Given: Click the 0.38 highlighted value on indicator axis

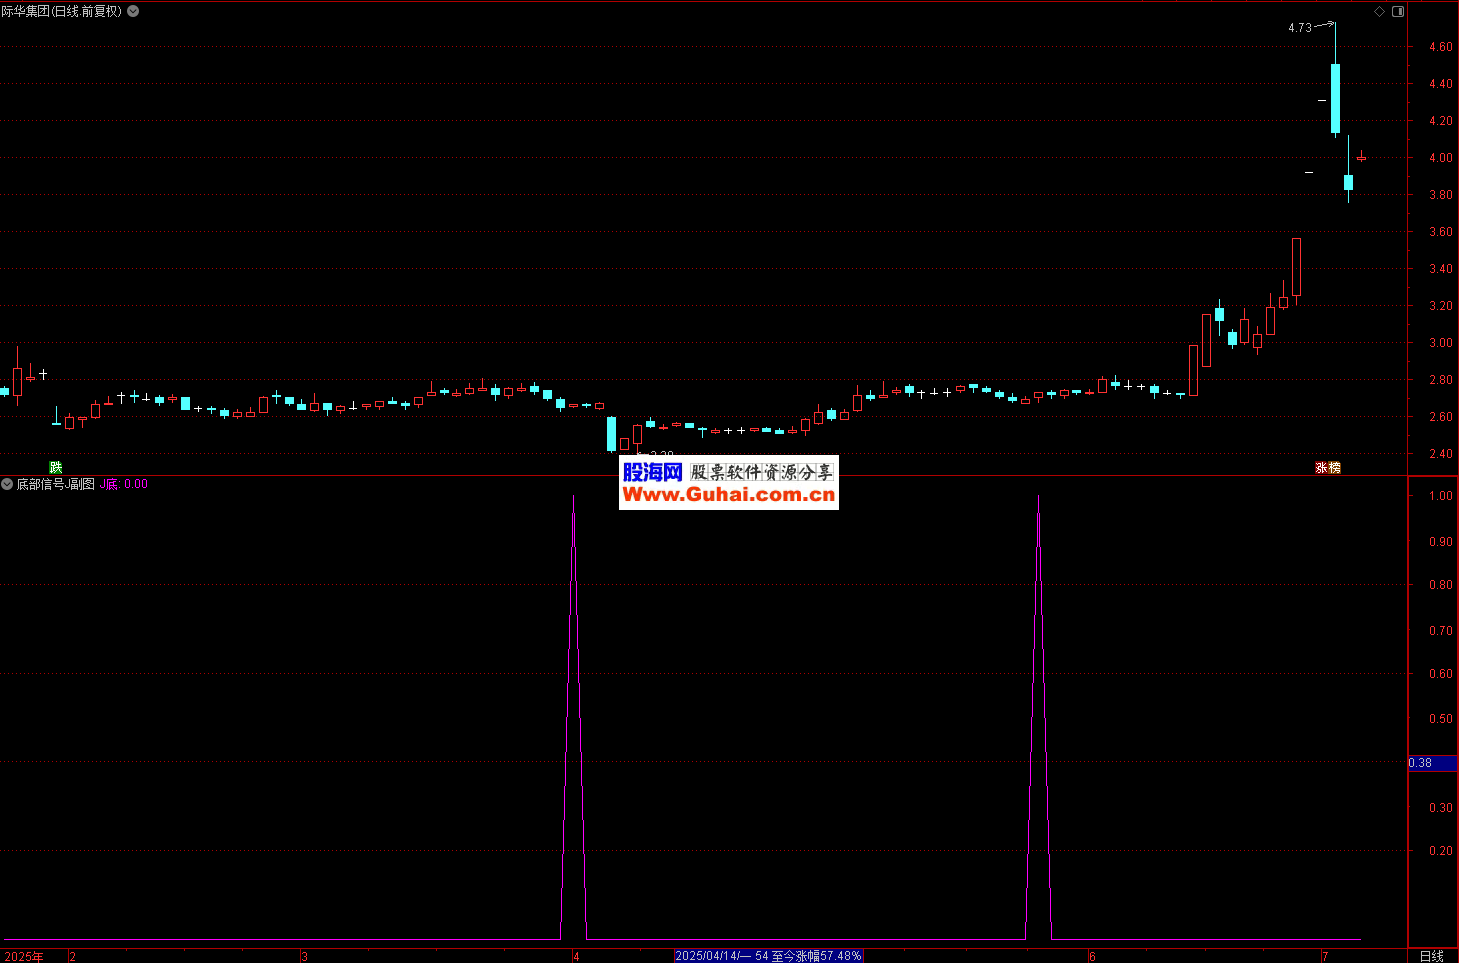Looking at the screenshot, I should [x=1432, y=763].
